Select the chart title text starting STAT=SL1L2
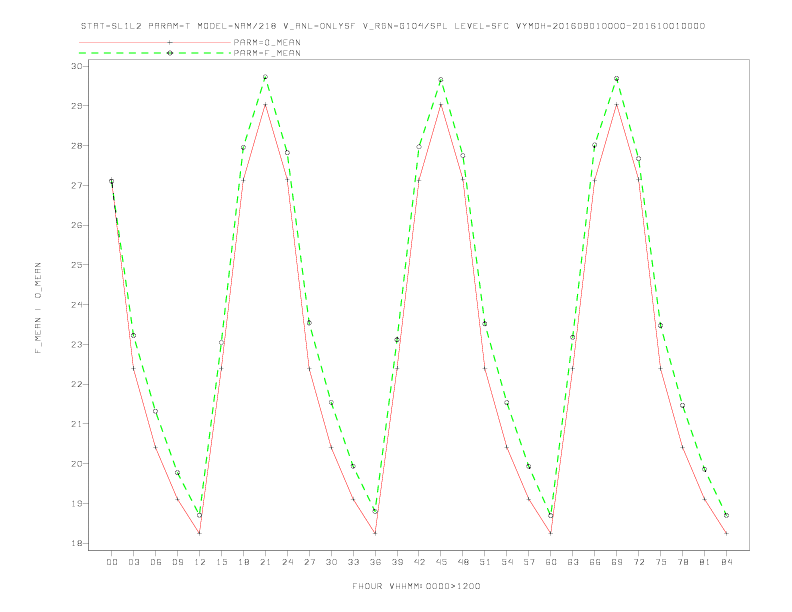The height and width of the screenshot is (612, 792). [x=393, y=26]
